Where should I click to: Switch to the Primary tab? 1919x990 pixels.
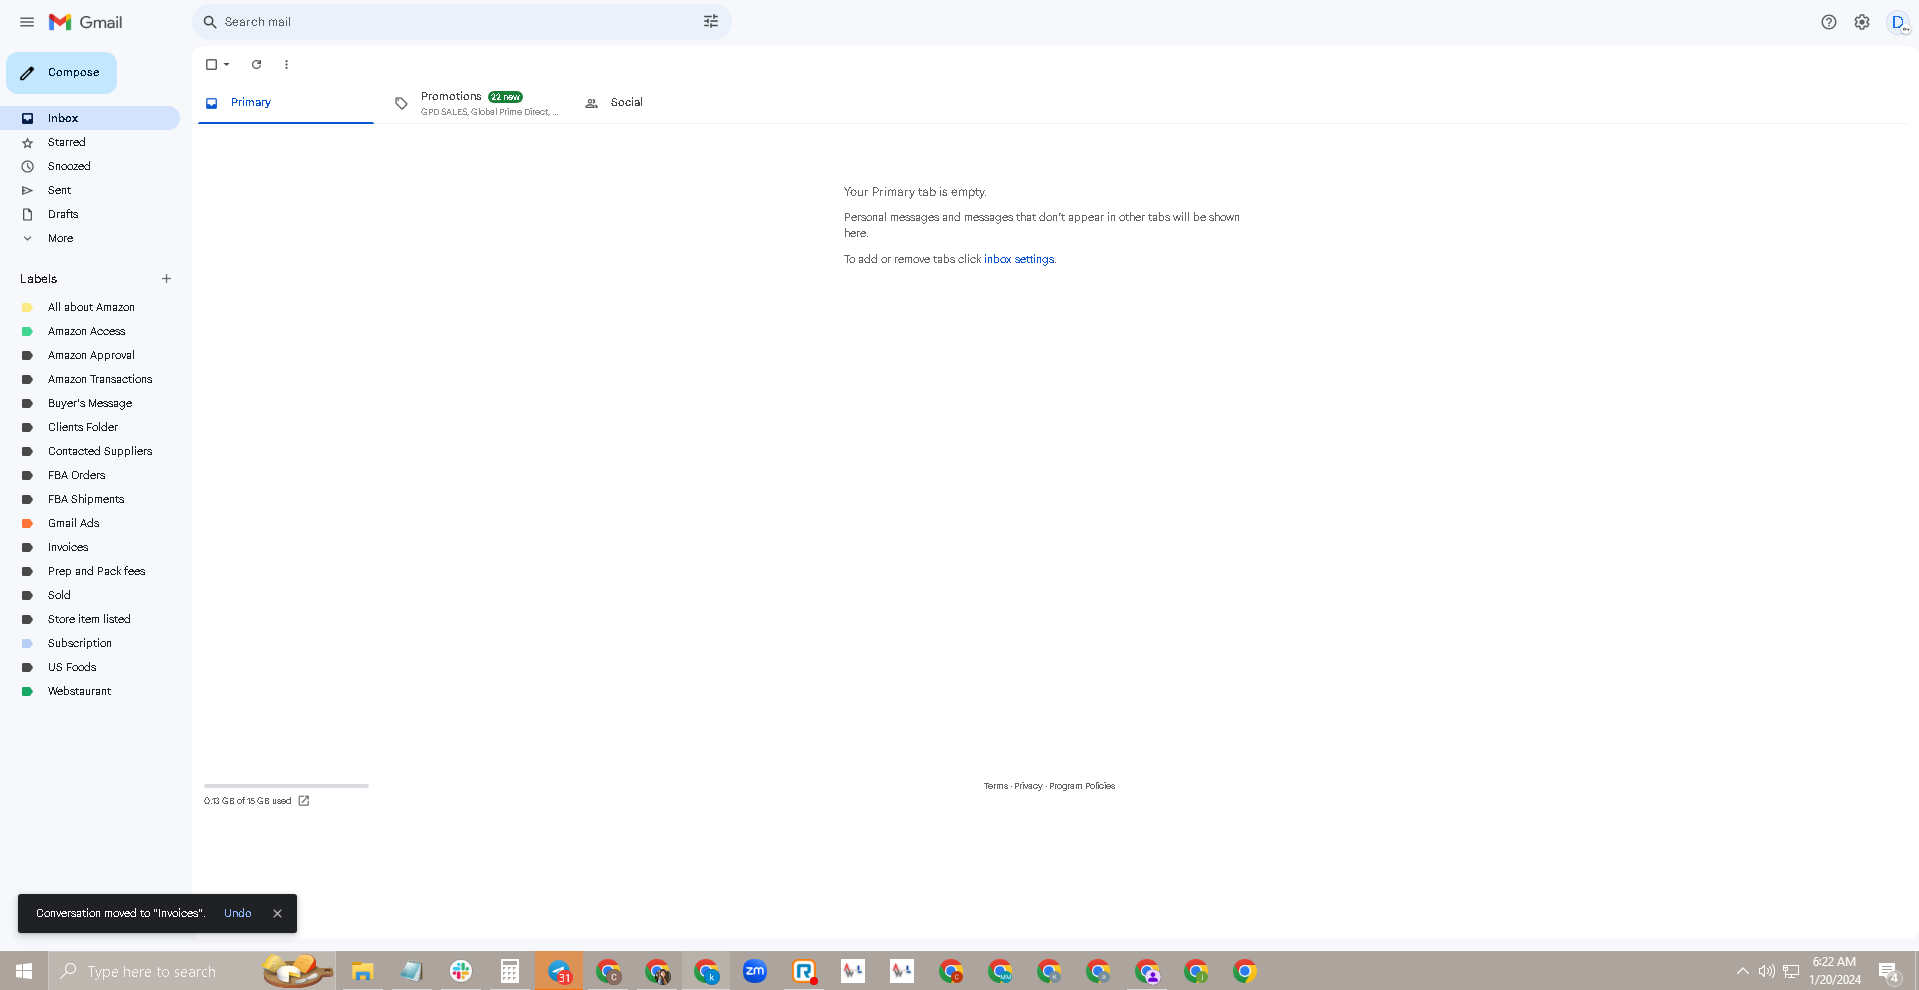point(286,103)
